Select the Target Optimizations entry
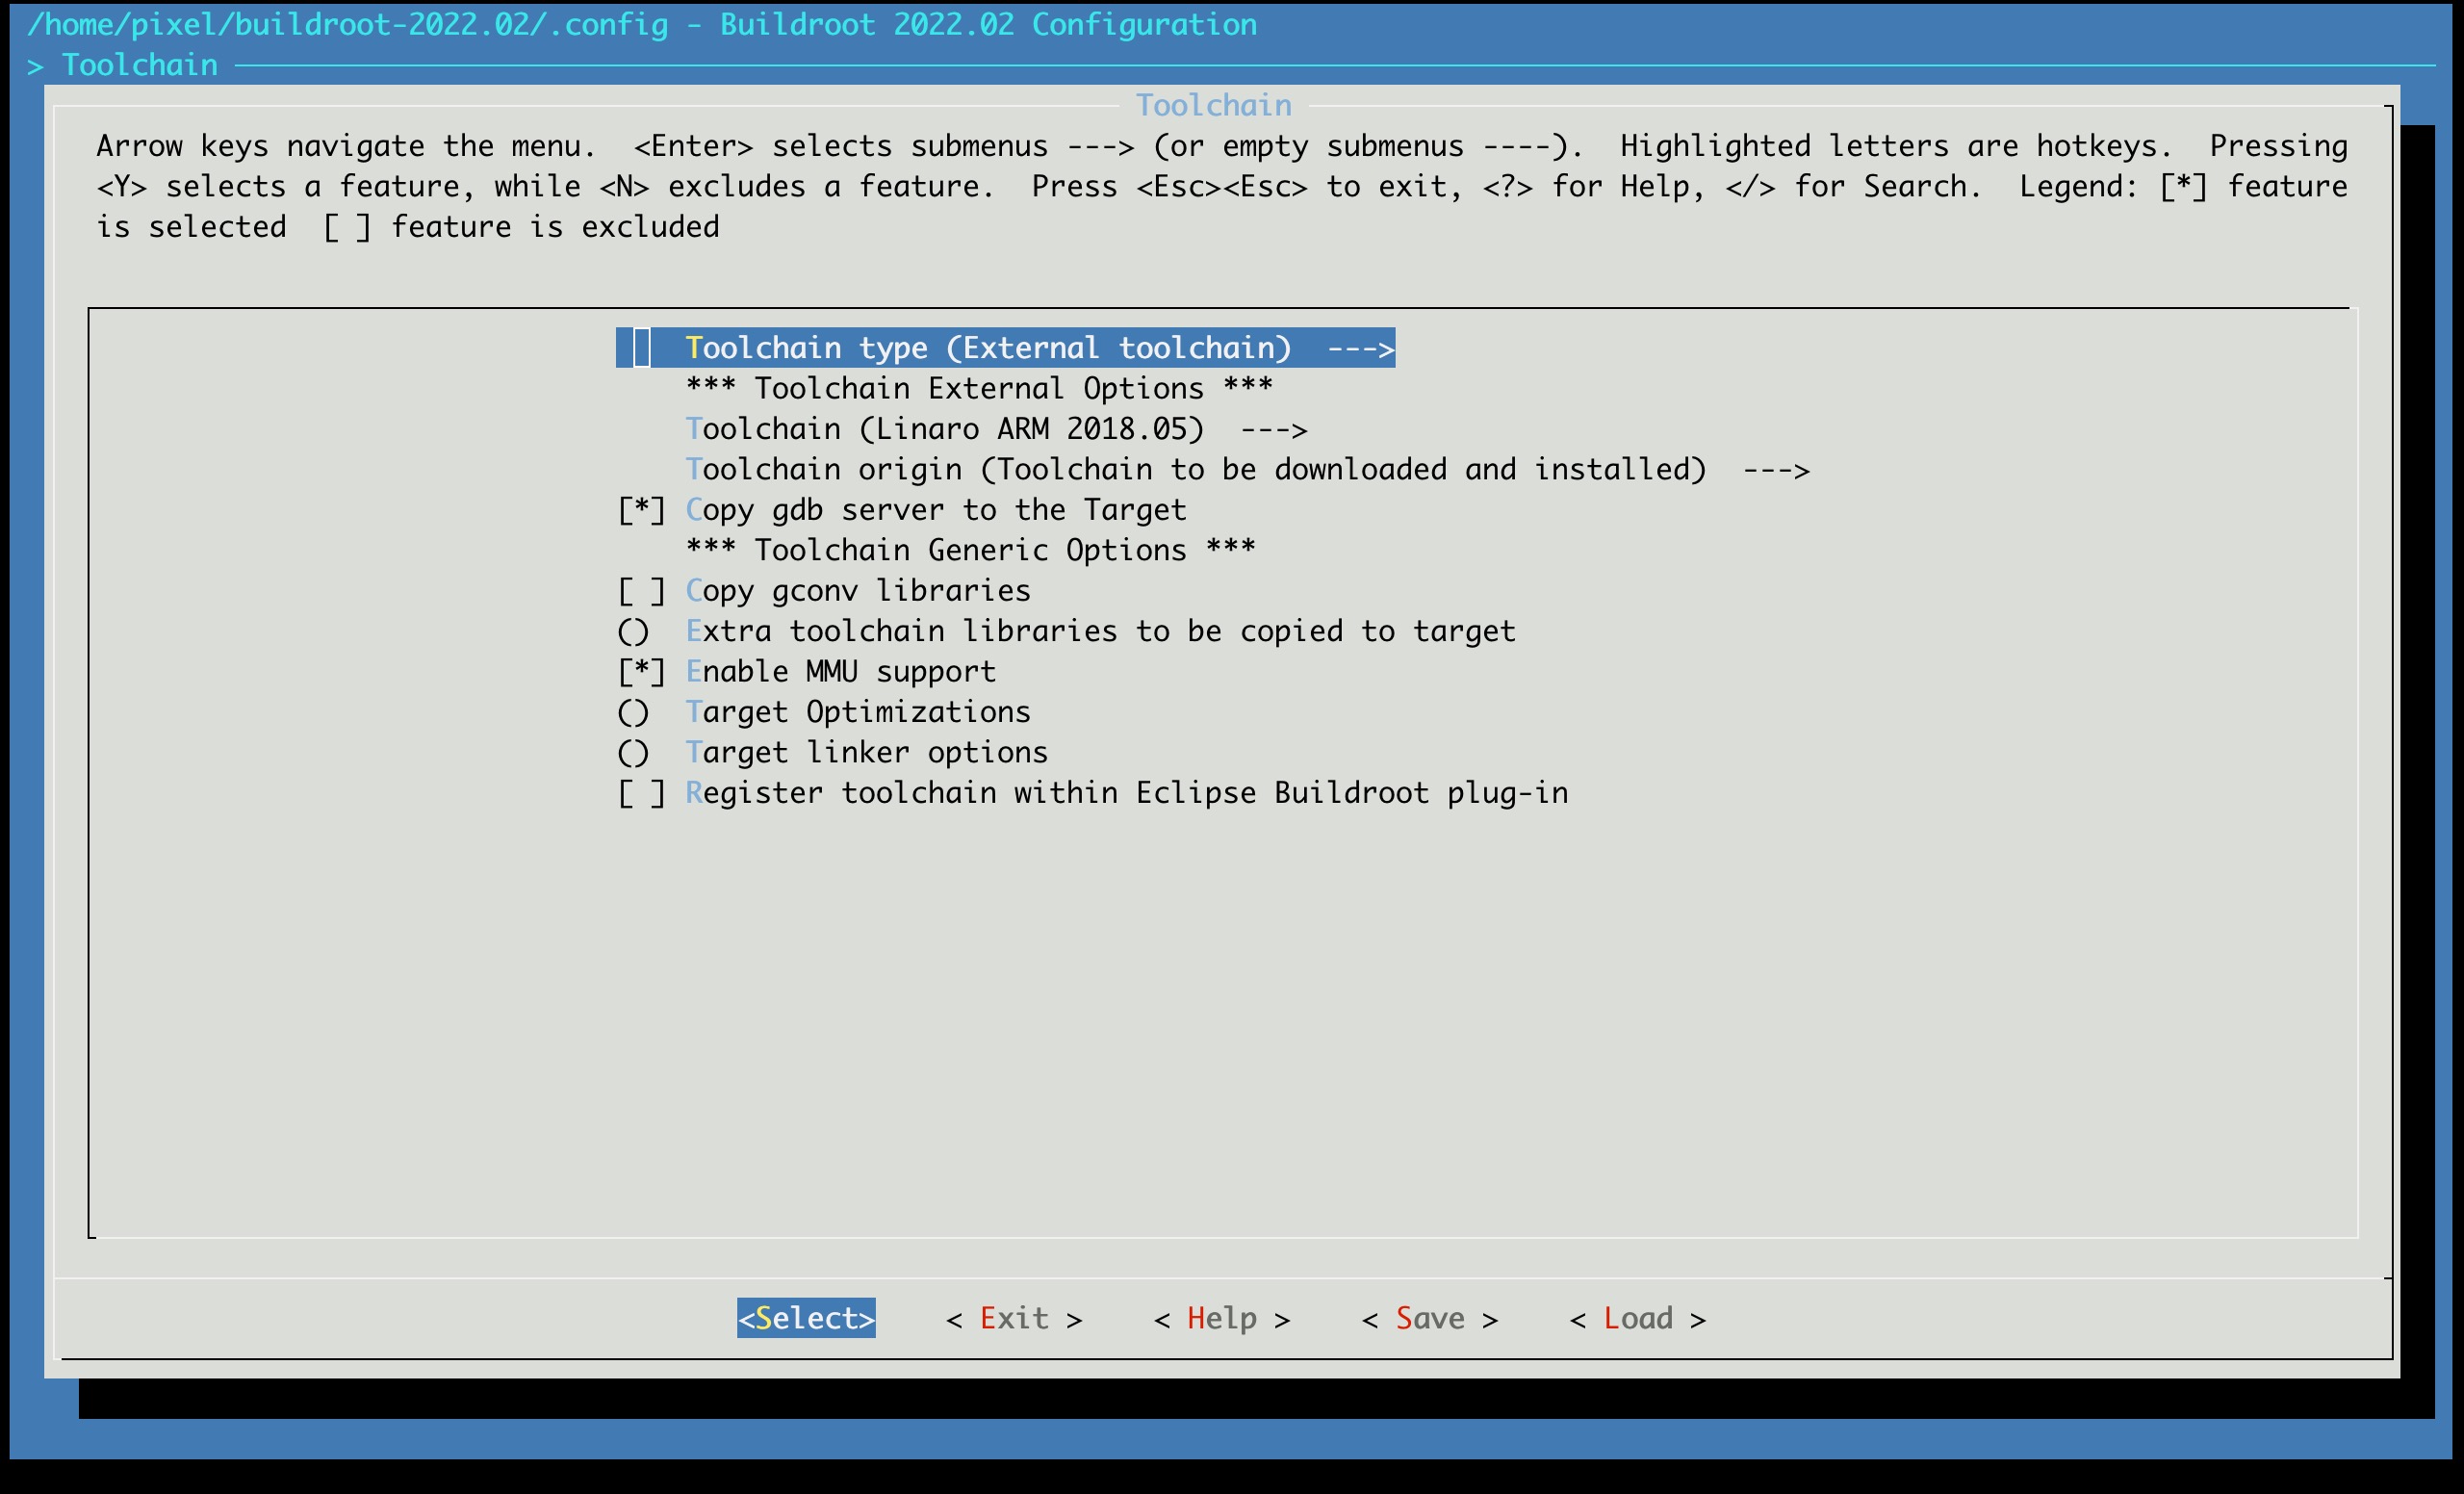The width and height of the screenshot is (2464, 1494). tap(823, 712)
